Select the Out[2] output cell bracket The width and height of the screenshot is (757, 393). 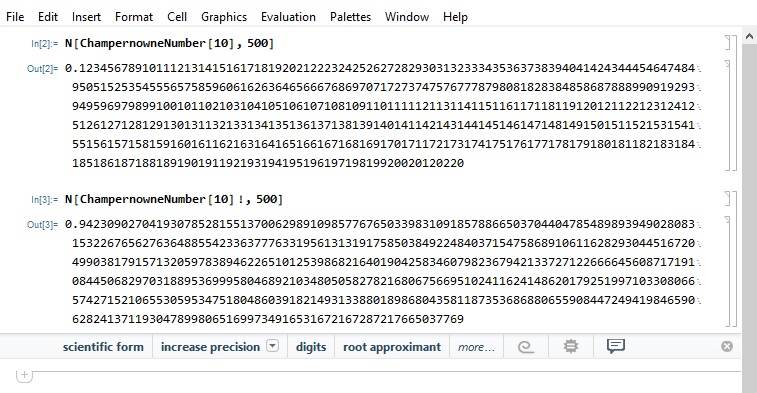[728, 115]
